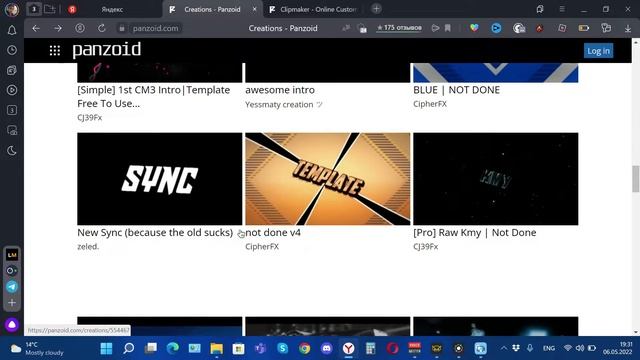Open Discord from the taskbar
This screenshot has width=640, height=360.
click(327, 348)
